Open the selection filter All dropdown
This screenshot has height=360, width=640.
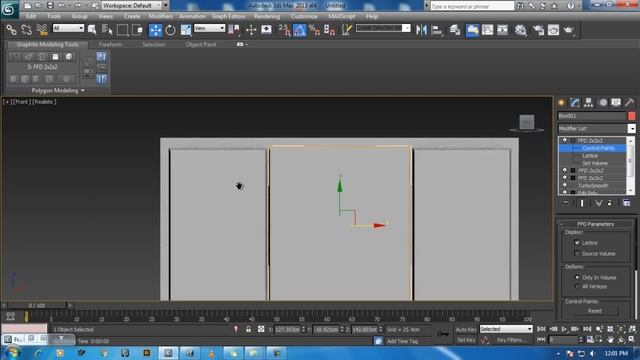(x=68, y=28)
